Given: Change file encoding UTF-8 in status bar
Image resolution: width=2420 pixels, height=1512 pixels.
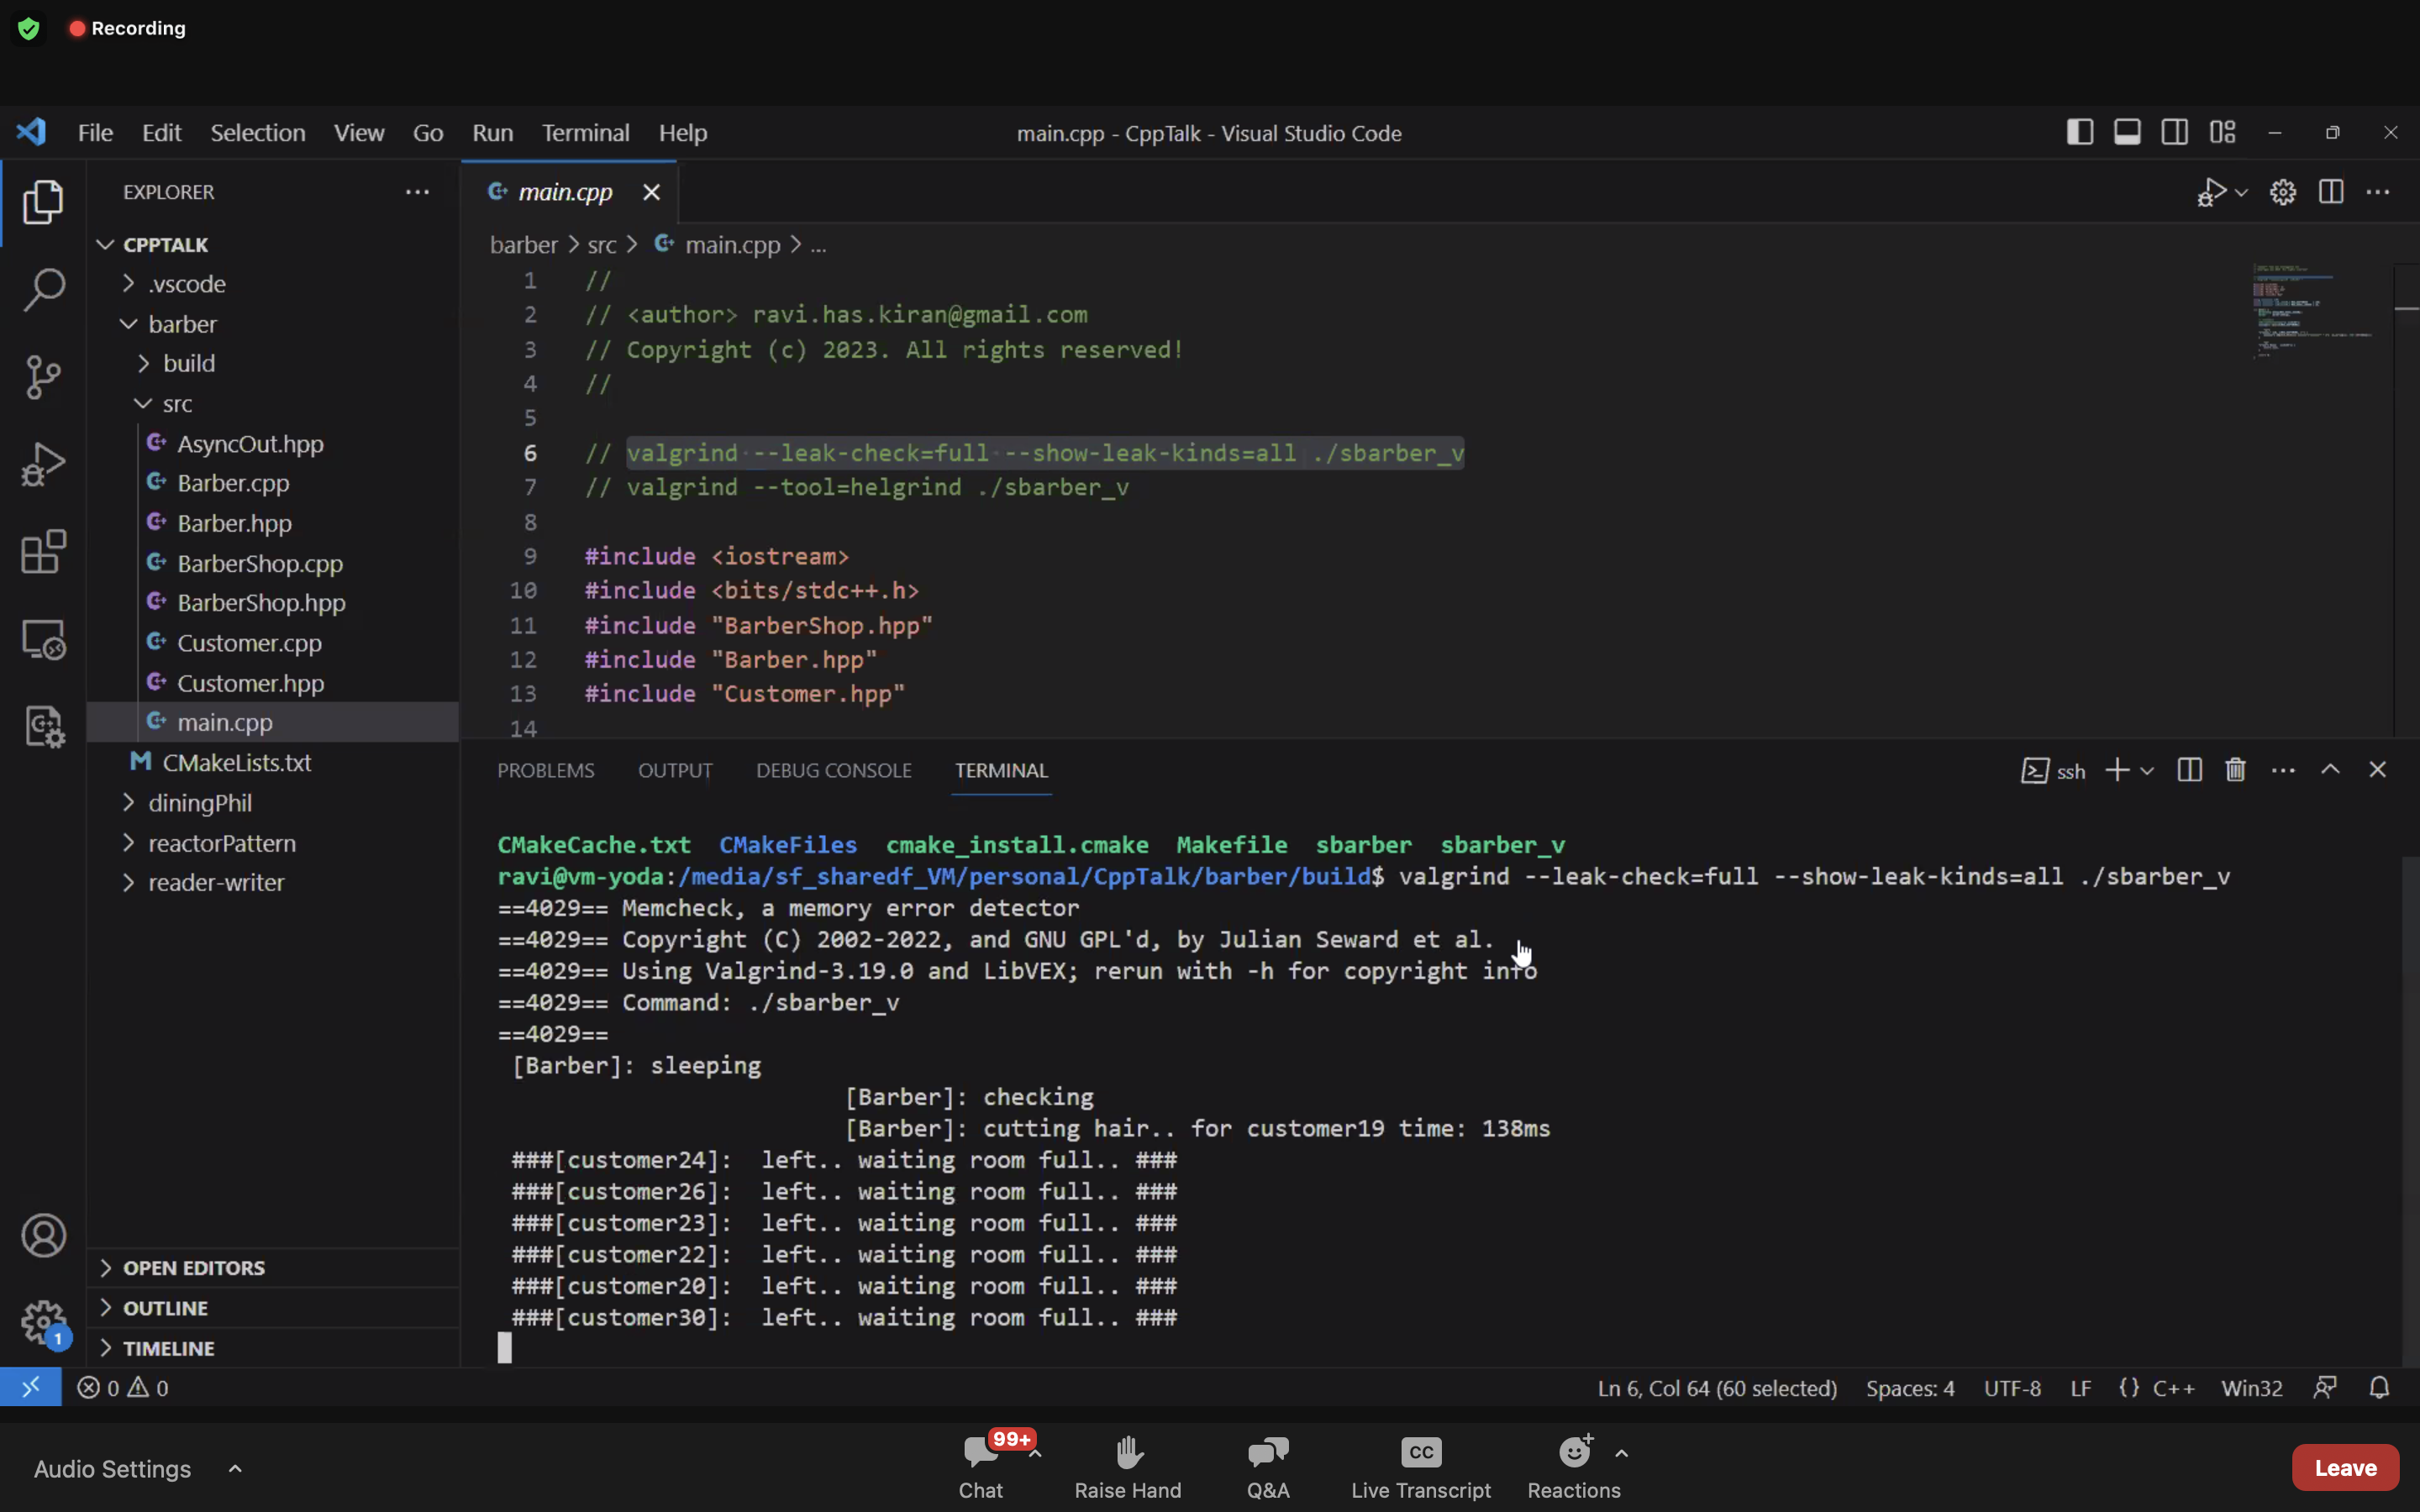Looking at the screenshot, I should (x=2011, y=1388).
